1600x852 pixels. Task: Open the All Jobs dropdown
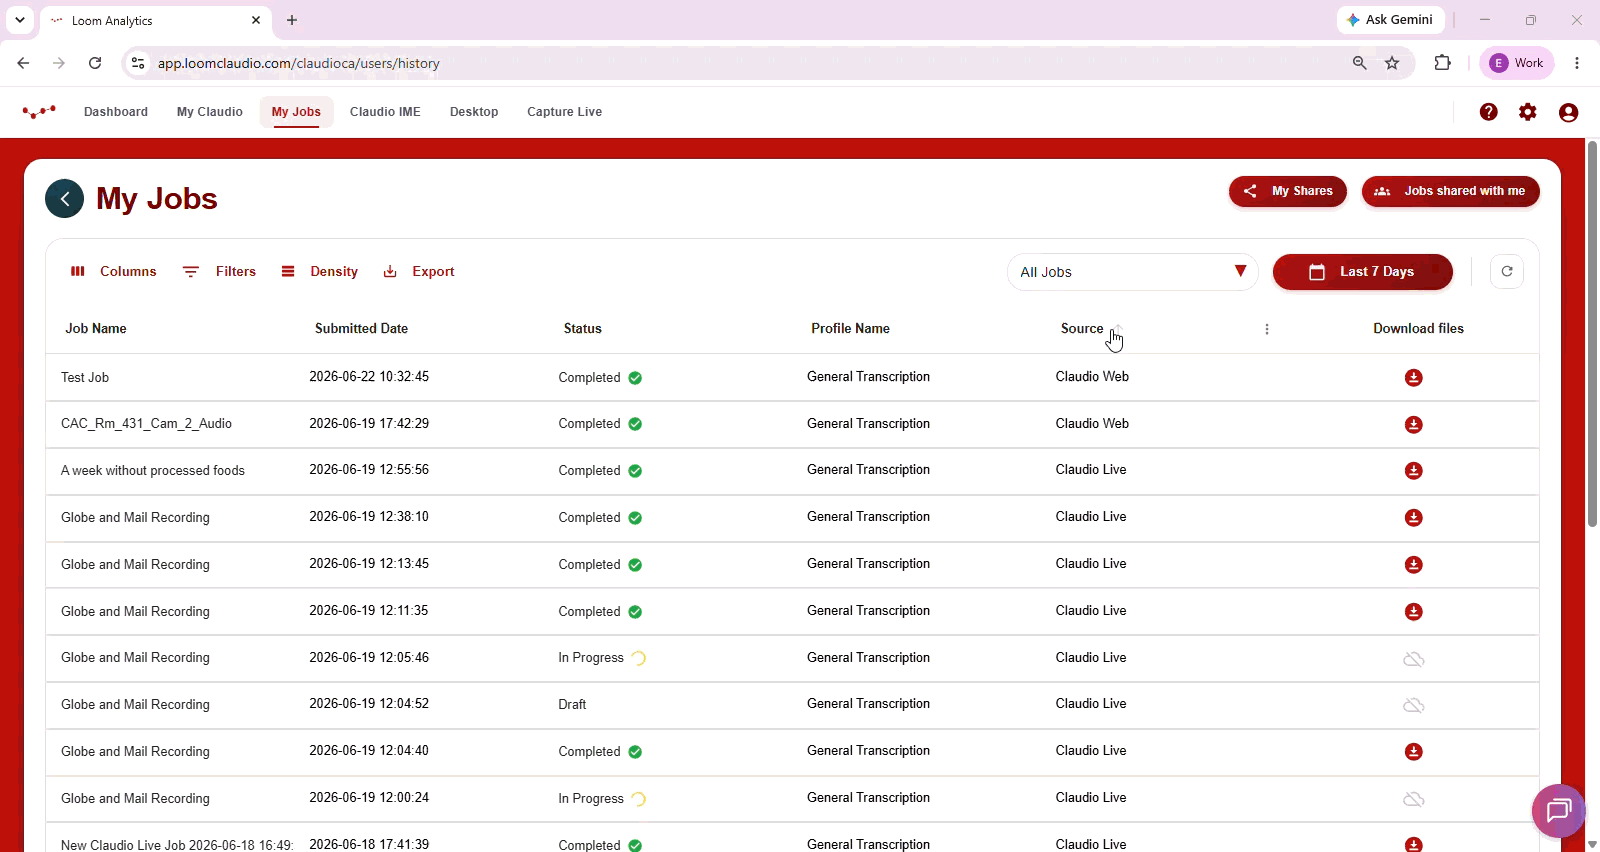[x=1132, y=272]
